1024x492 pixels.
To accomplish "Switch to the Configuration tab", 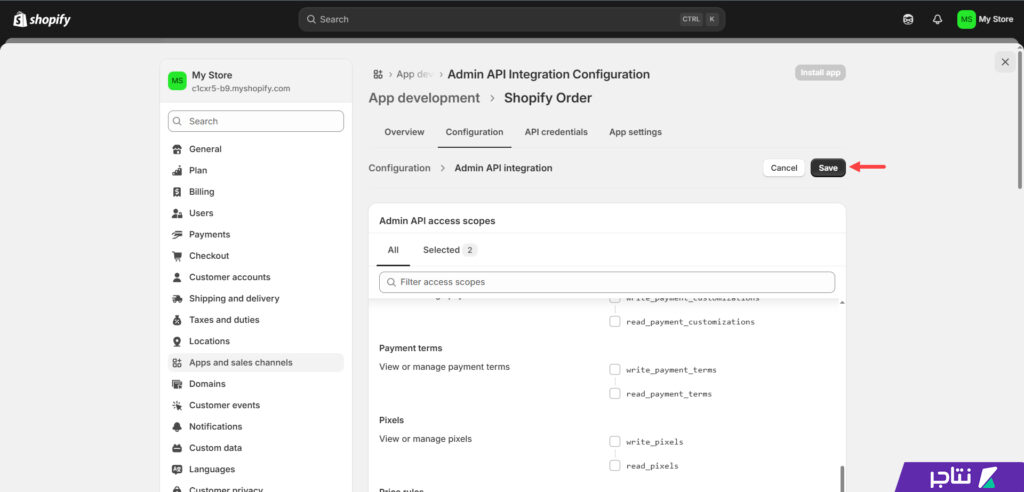I will tap(474, 132).
